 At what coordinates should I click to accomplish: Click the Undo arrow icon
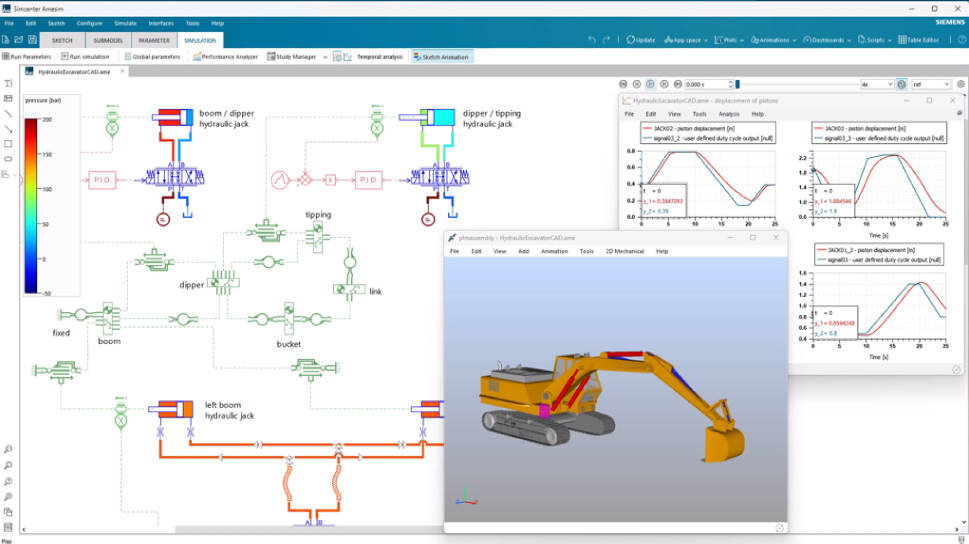click(592, 40)
